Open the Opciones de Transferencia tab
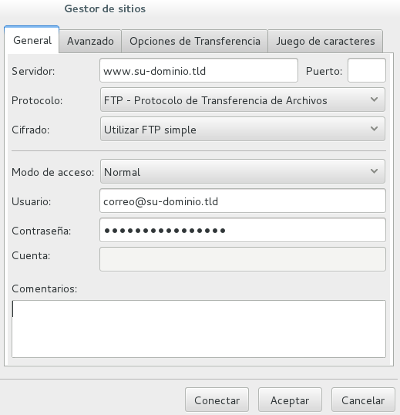Viewport: 400px width, 415px height. [195, 41]
